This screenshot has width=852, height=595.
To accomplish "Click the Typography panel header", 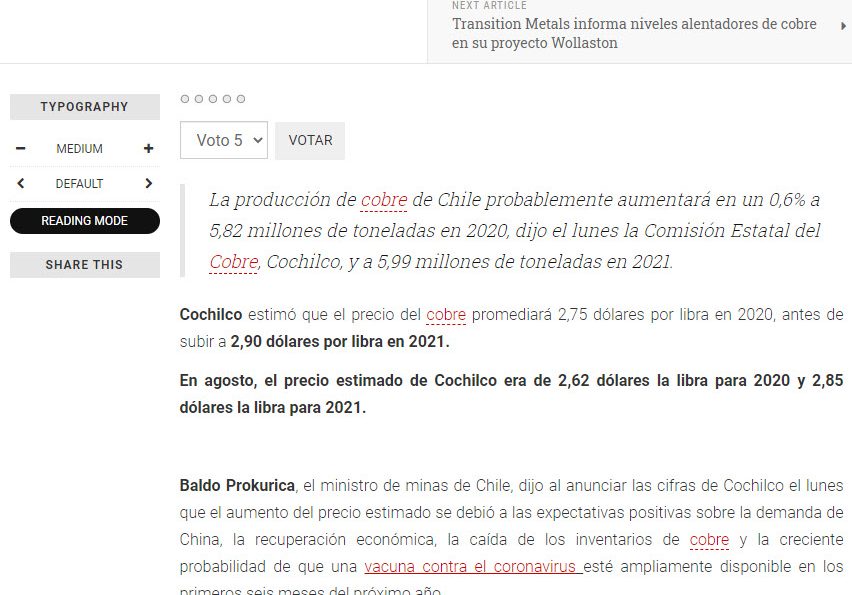I will tap(85, 107).
